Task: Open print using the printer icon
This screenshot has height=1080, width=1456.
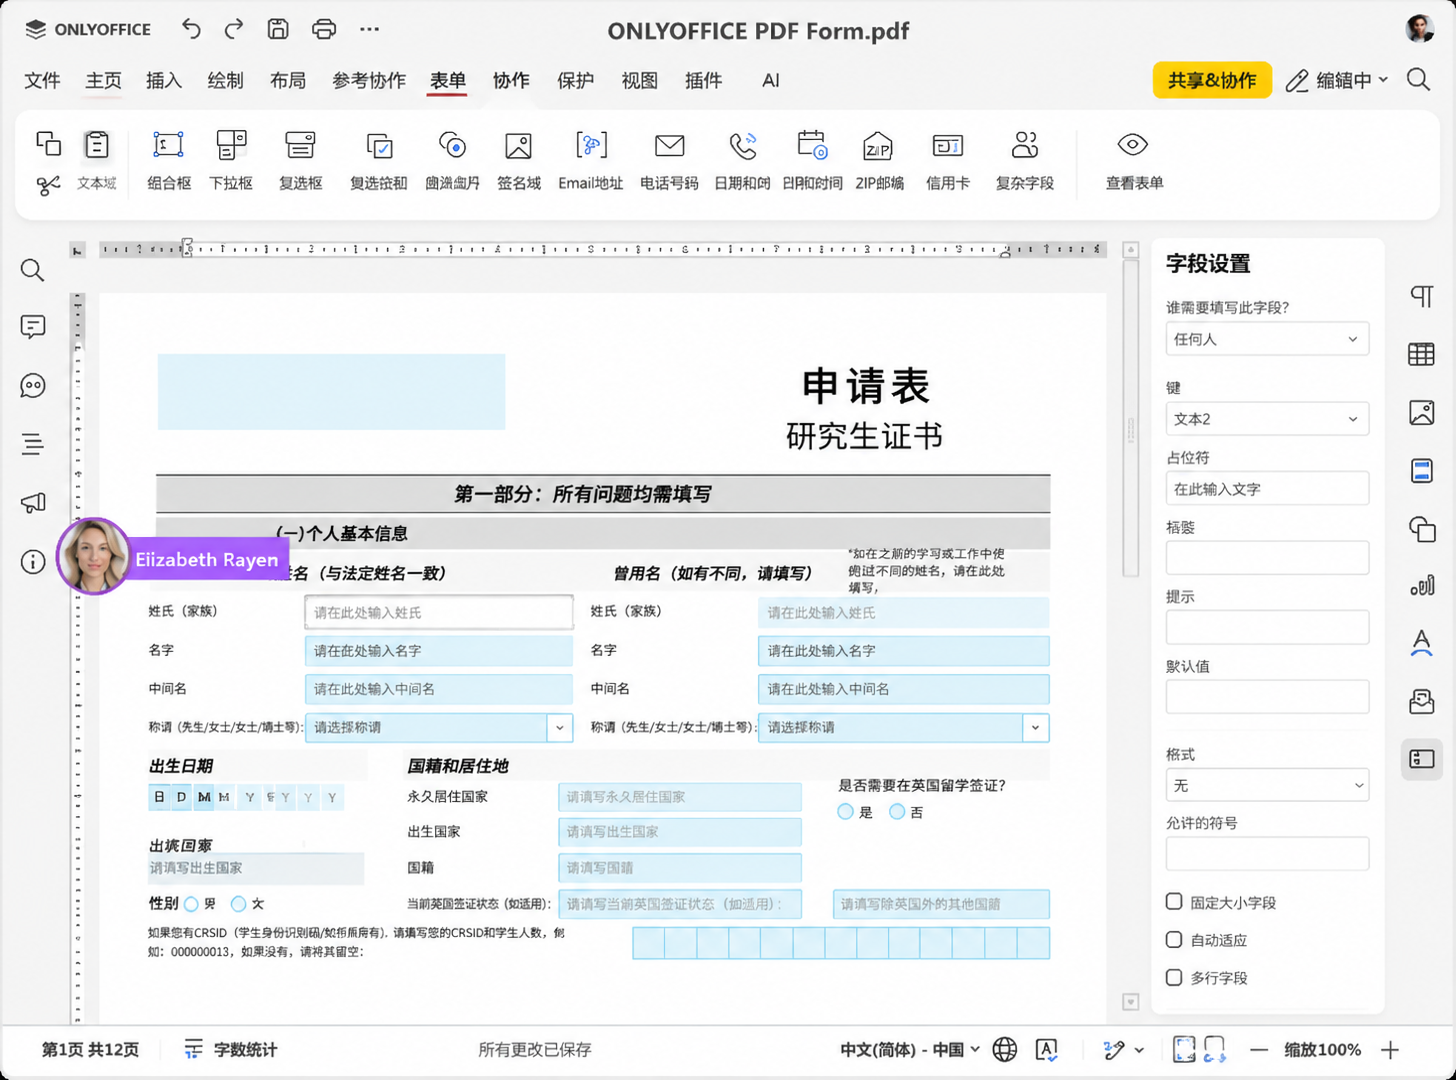Action: click(324, 29)
